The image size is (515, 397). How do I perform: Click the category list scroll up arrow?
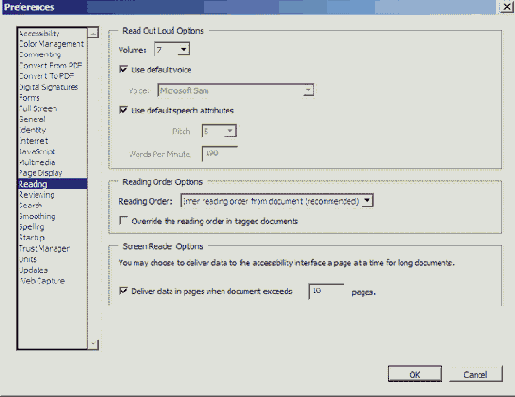point(93,33)
